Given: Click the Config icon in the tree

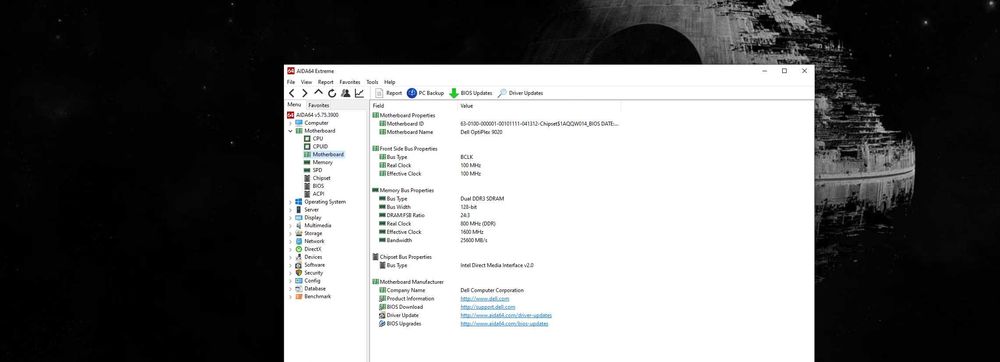Looking at the screenshot, I should (x=298, y=280).
